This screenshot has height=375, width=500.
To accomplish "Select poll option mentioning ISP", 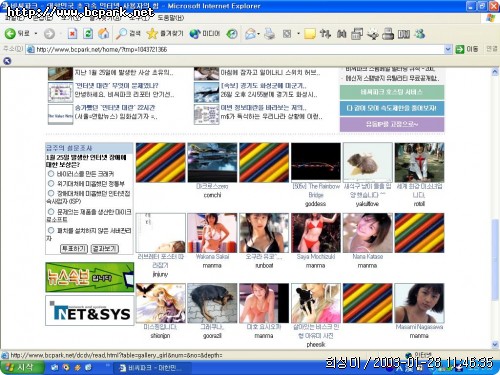I will 51,193.
